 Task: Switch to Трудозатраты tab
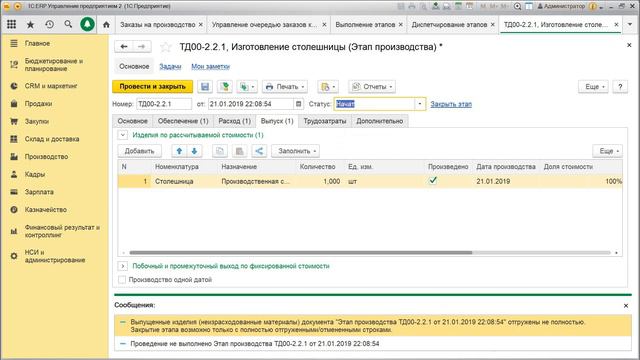point(324,121)
